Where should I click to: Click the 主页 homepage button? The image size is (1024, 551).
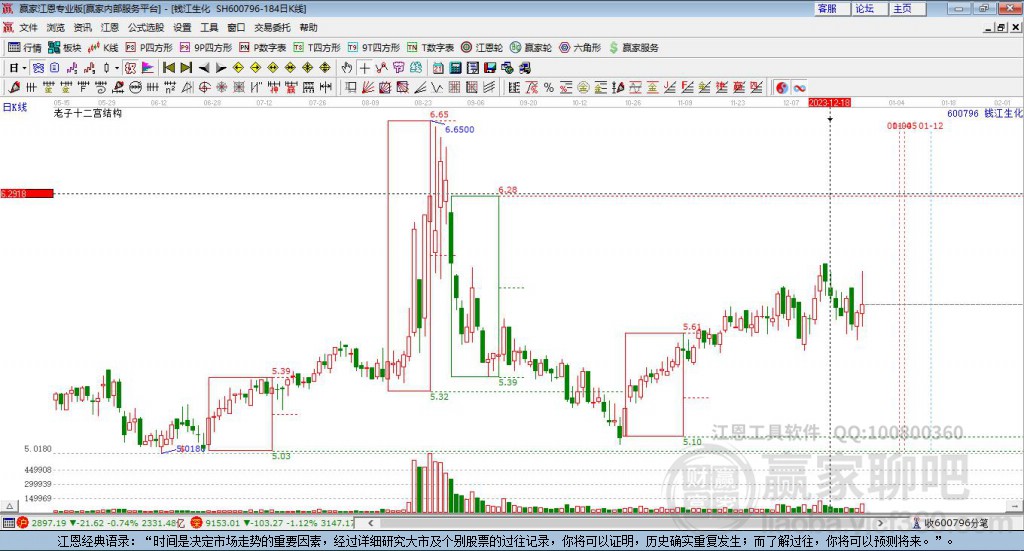coord(908,8)
